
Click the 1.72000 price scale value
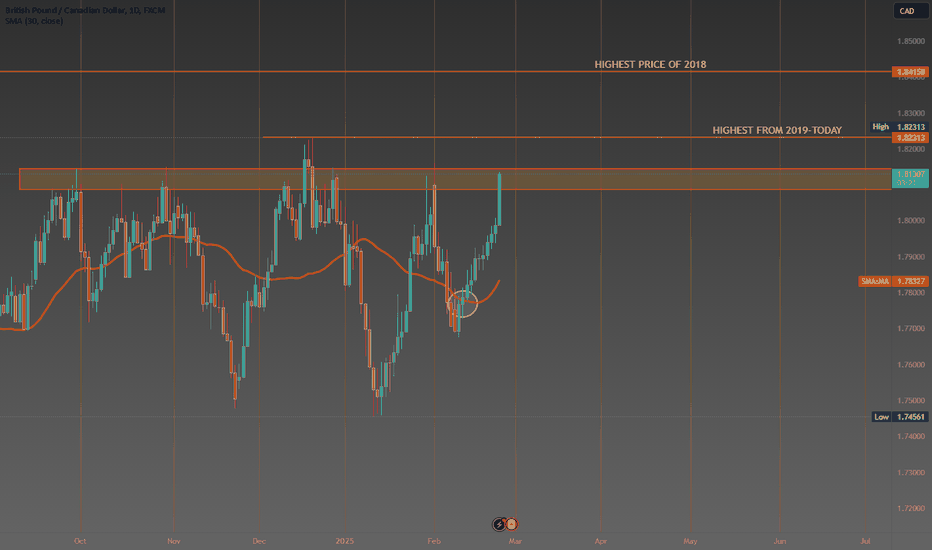[x=911, y=508]
